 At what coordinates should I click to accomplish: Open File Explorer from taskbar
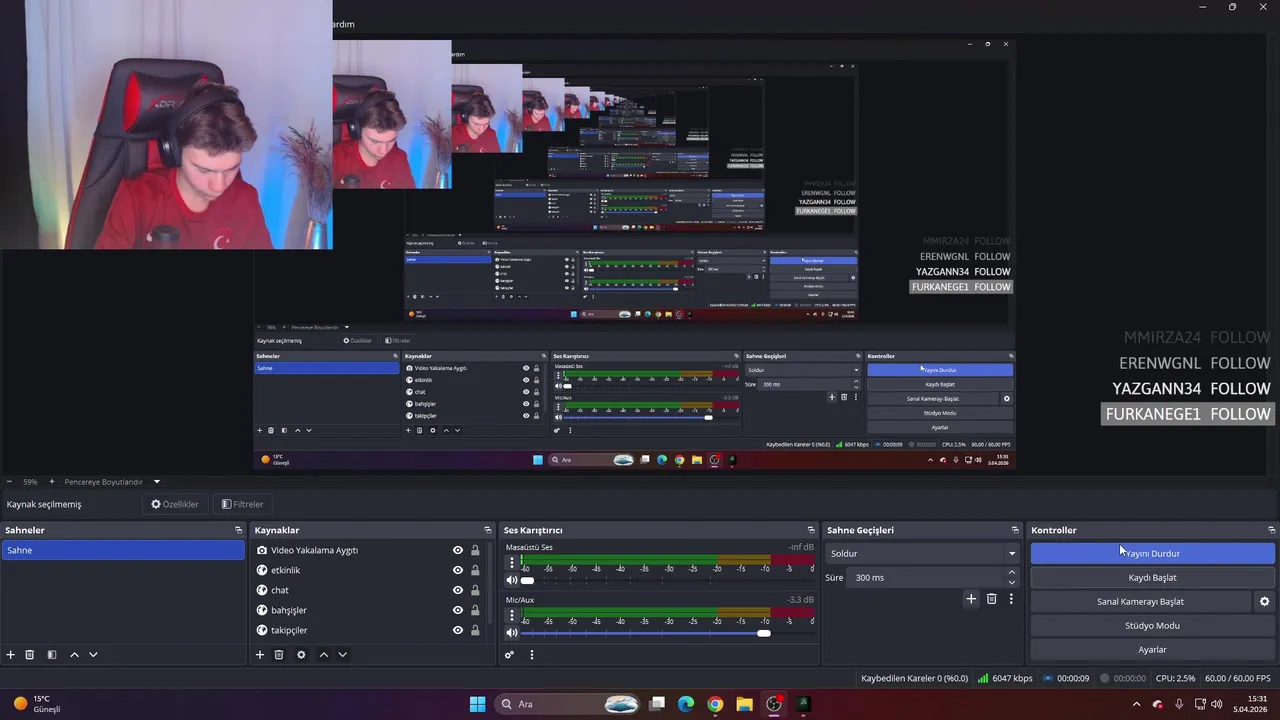click(744, 704)
